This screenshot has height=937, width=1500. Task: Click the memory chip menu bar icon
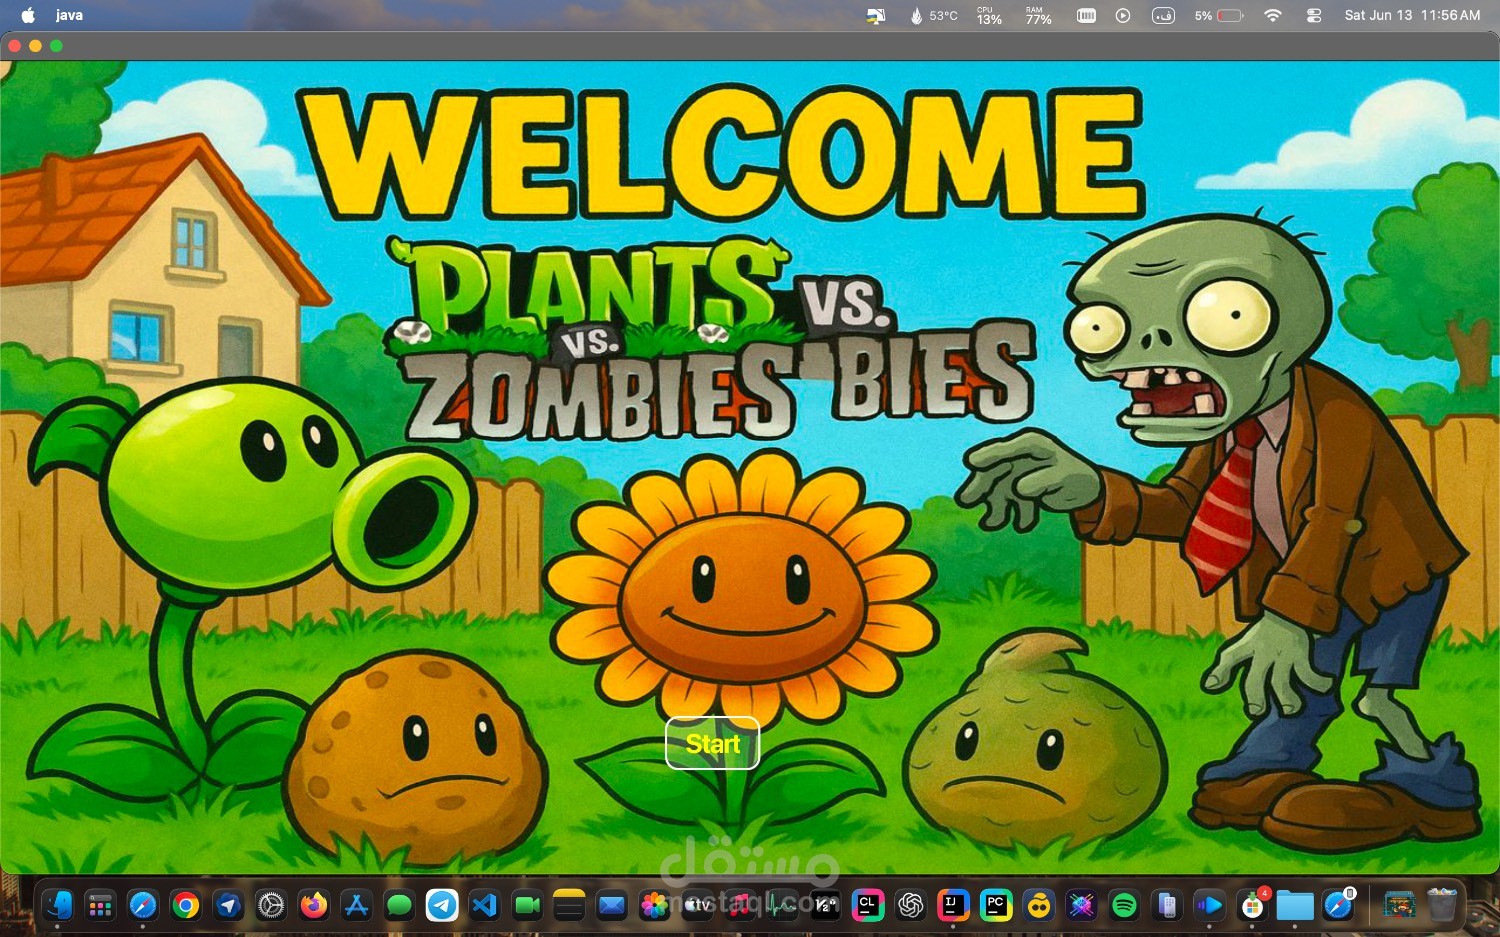coord(1086,15)
